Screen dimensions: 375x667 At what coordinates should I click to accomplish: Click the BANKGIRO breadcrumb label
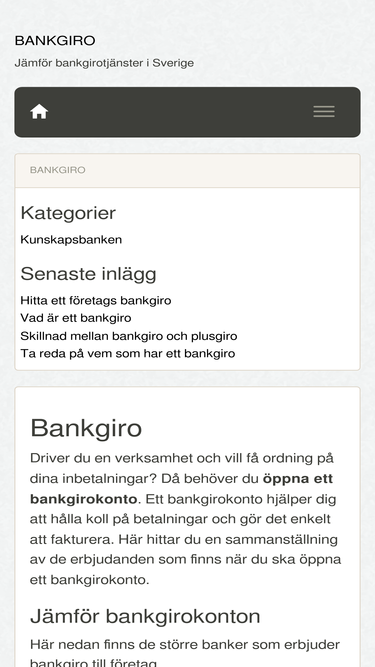57,170
